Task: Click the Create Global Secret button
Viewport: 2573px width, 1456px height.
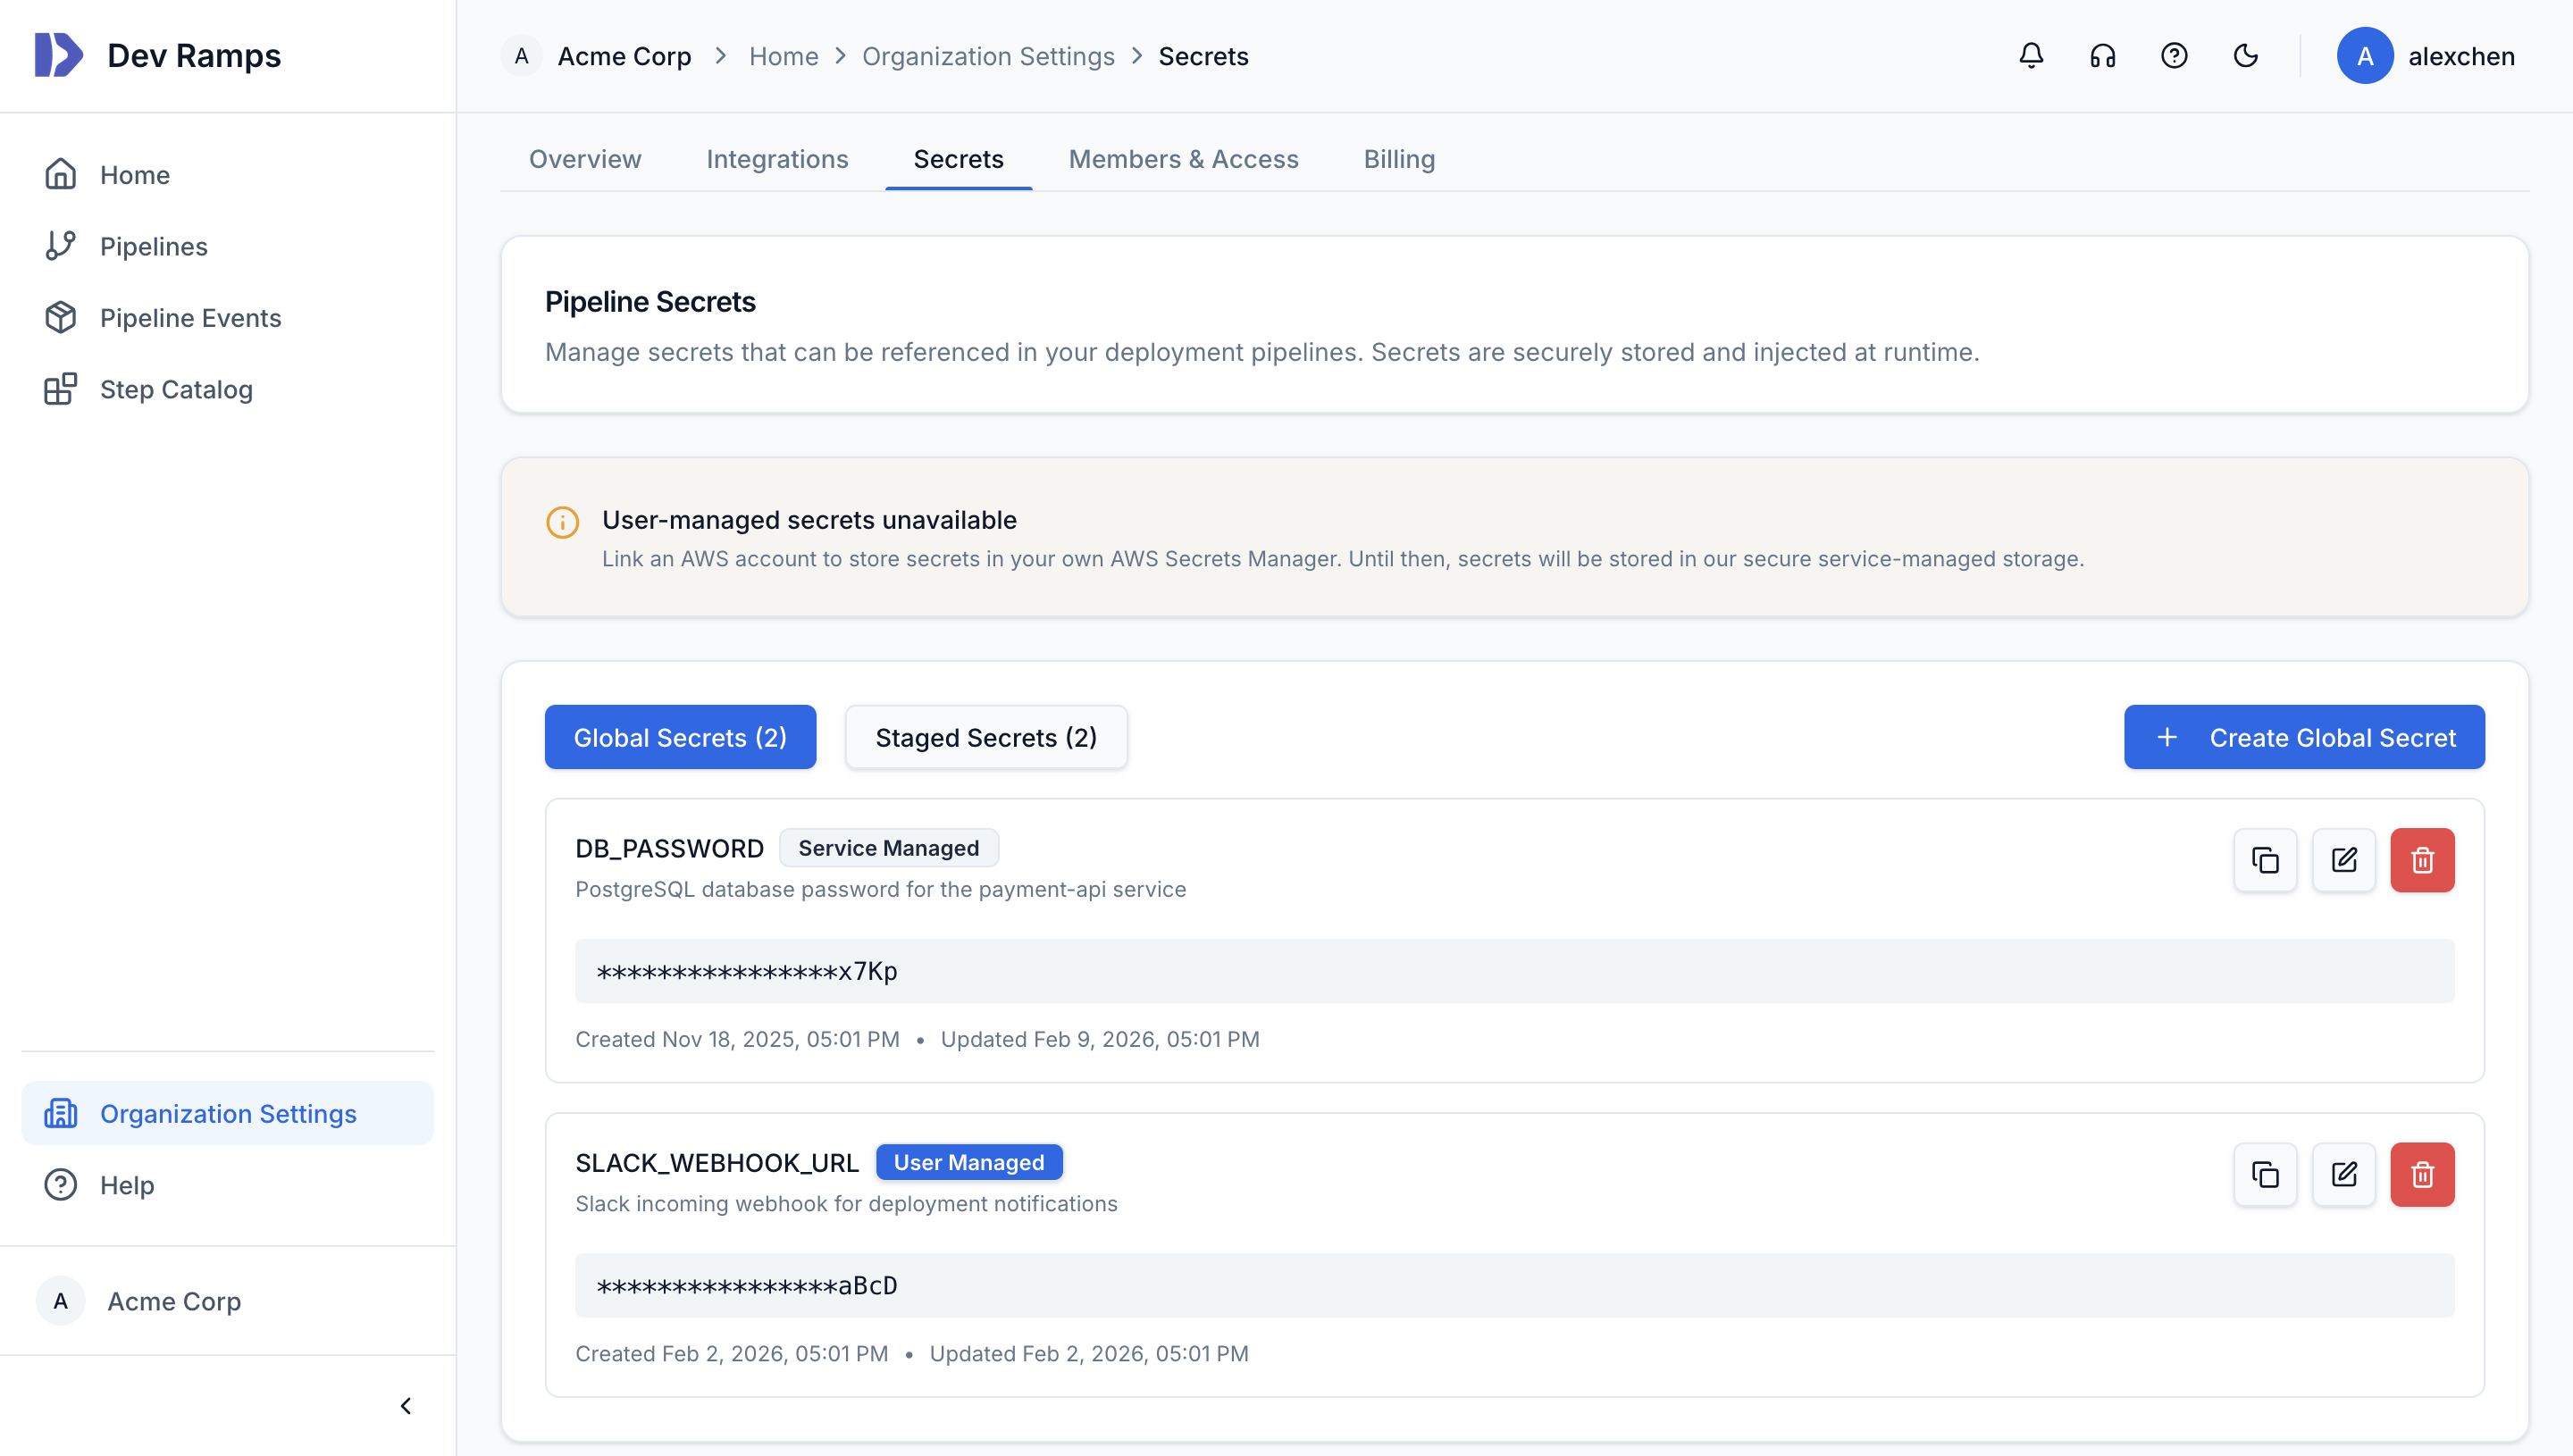Action: coord(2304,737)
